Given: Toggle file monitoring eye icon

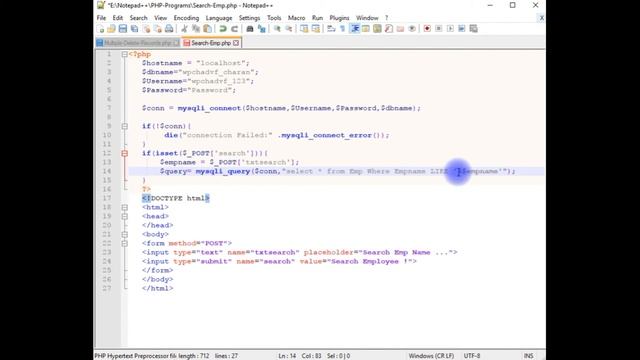Looking at the screenshot, I should click(412, 29).
